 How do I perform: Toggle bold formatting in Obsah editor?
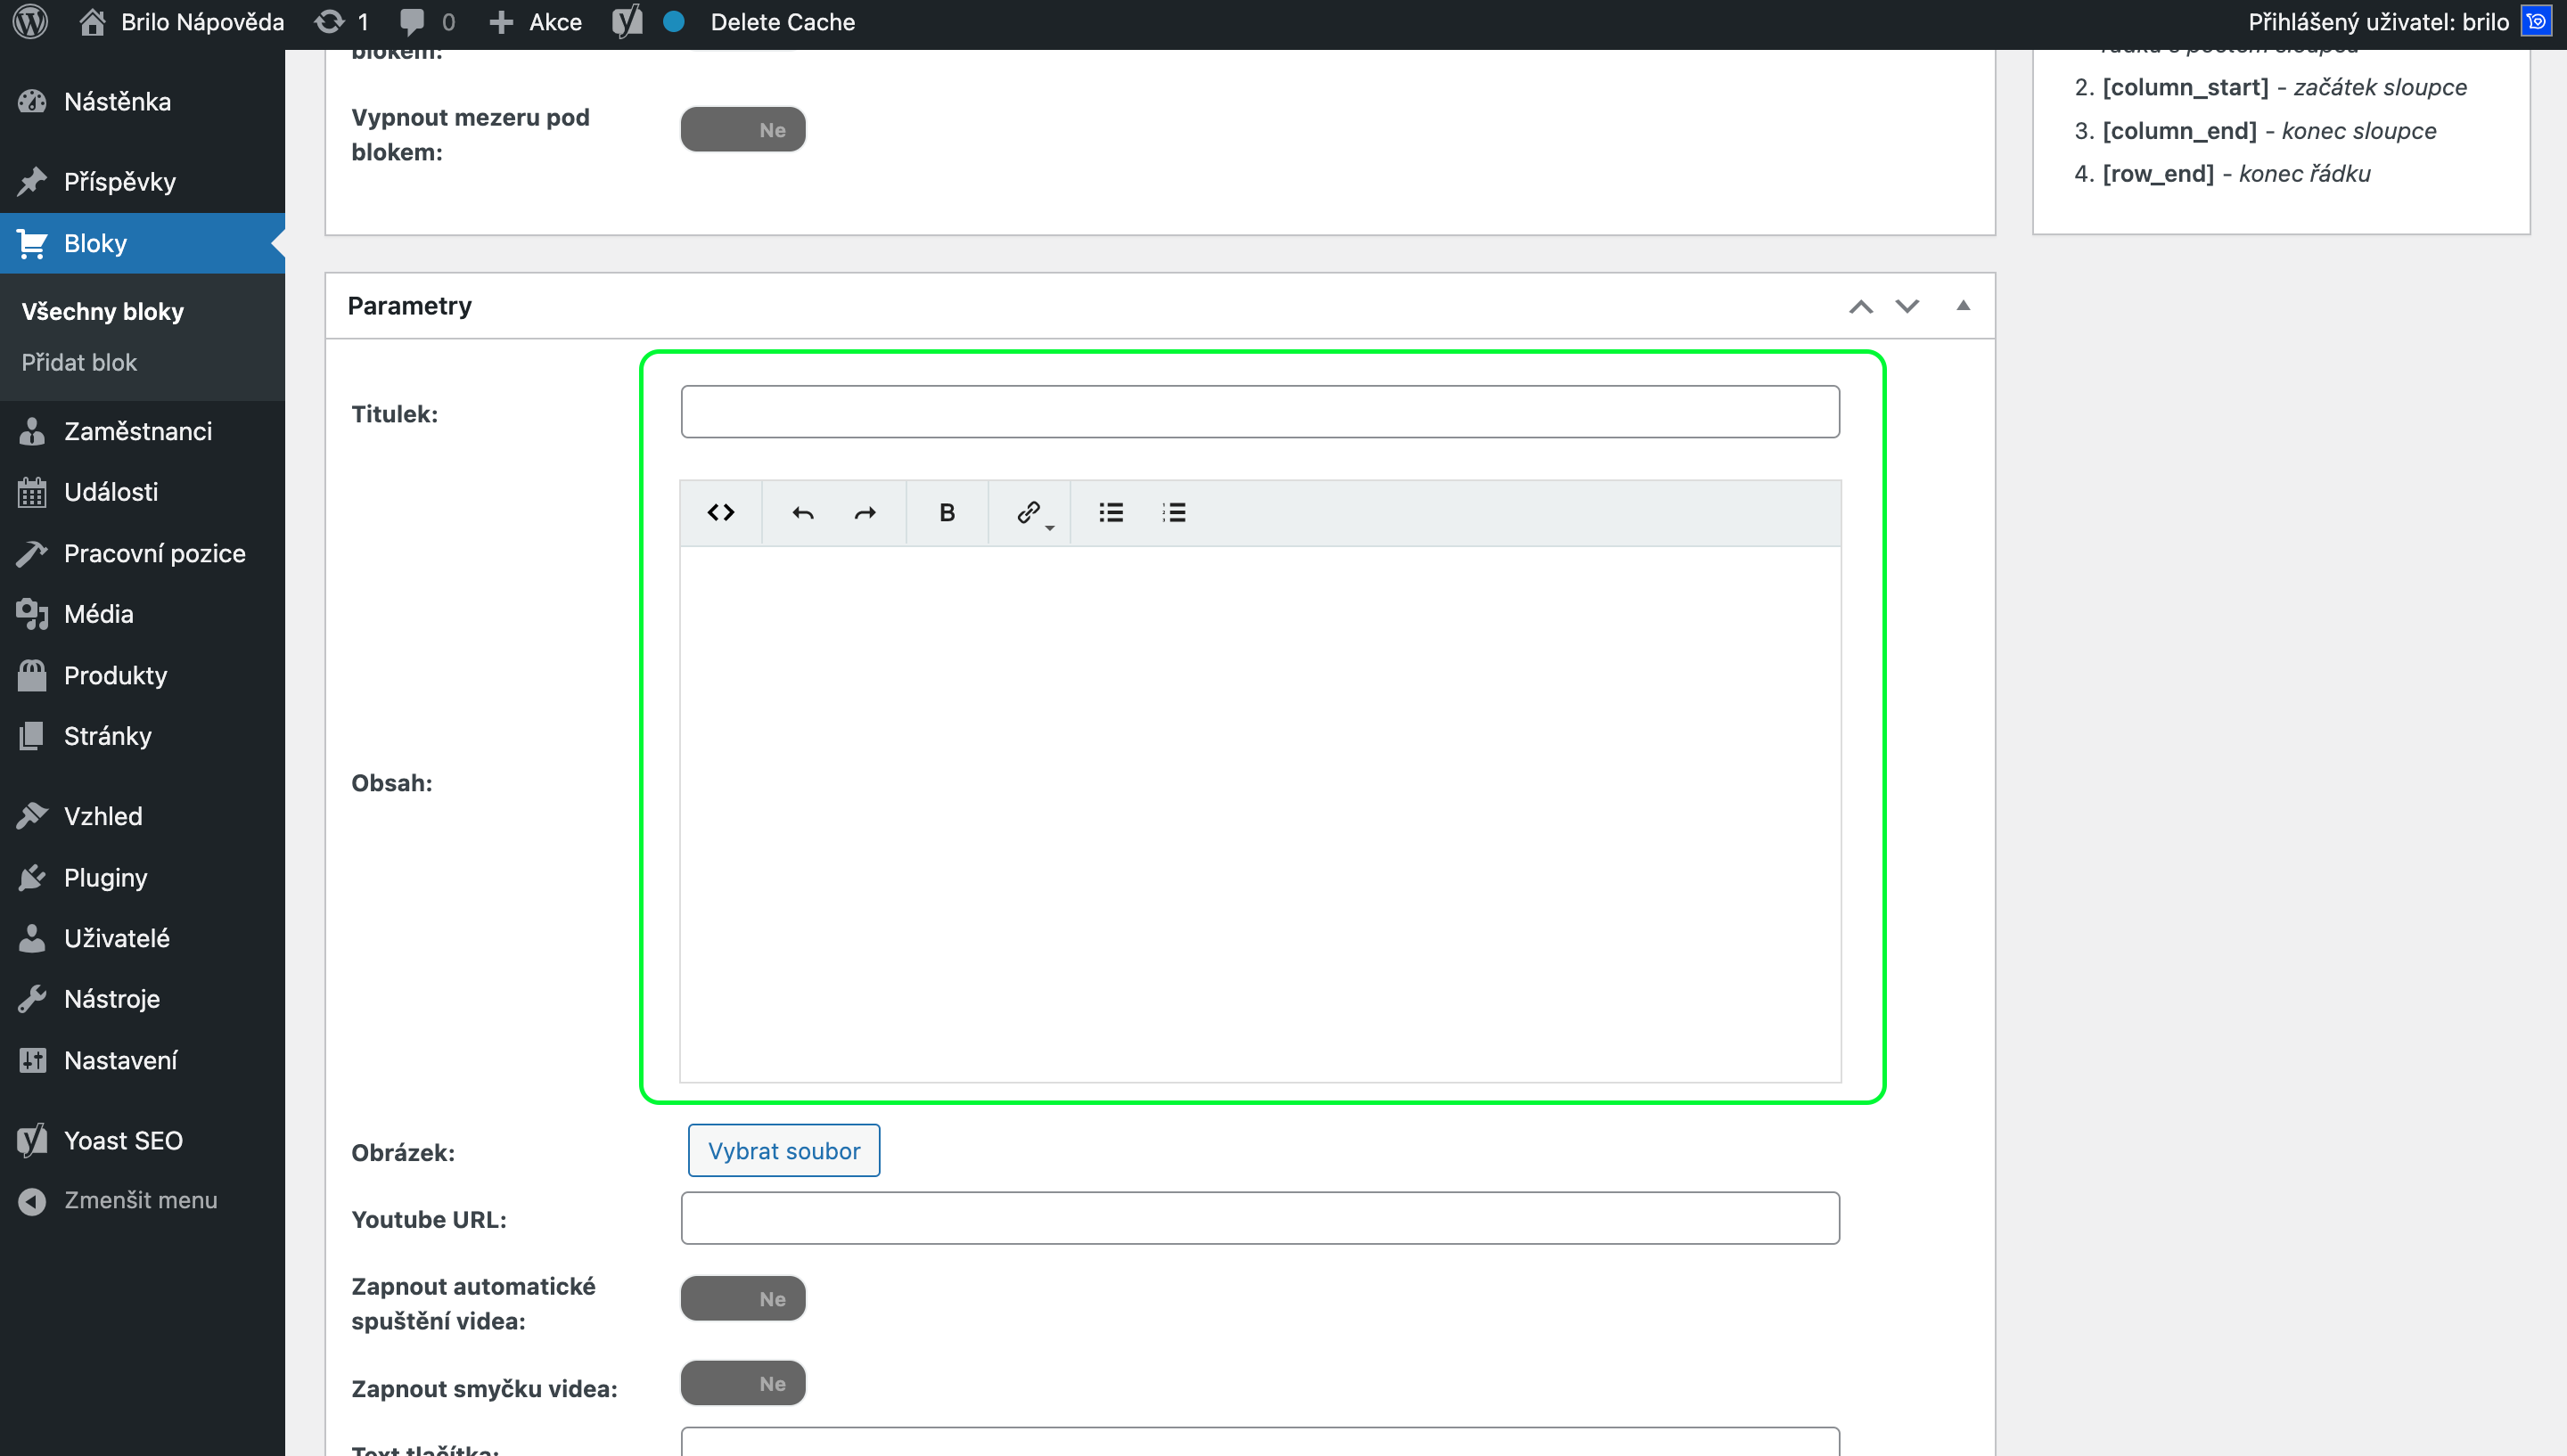(946, 513)
